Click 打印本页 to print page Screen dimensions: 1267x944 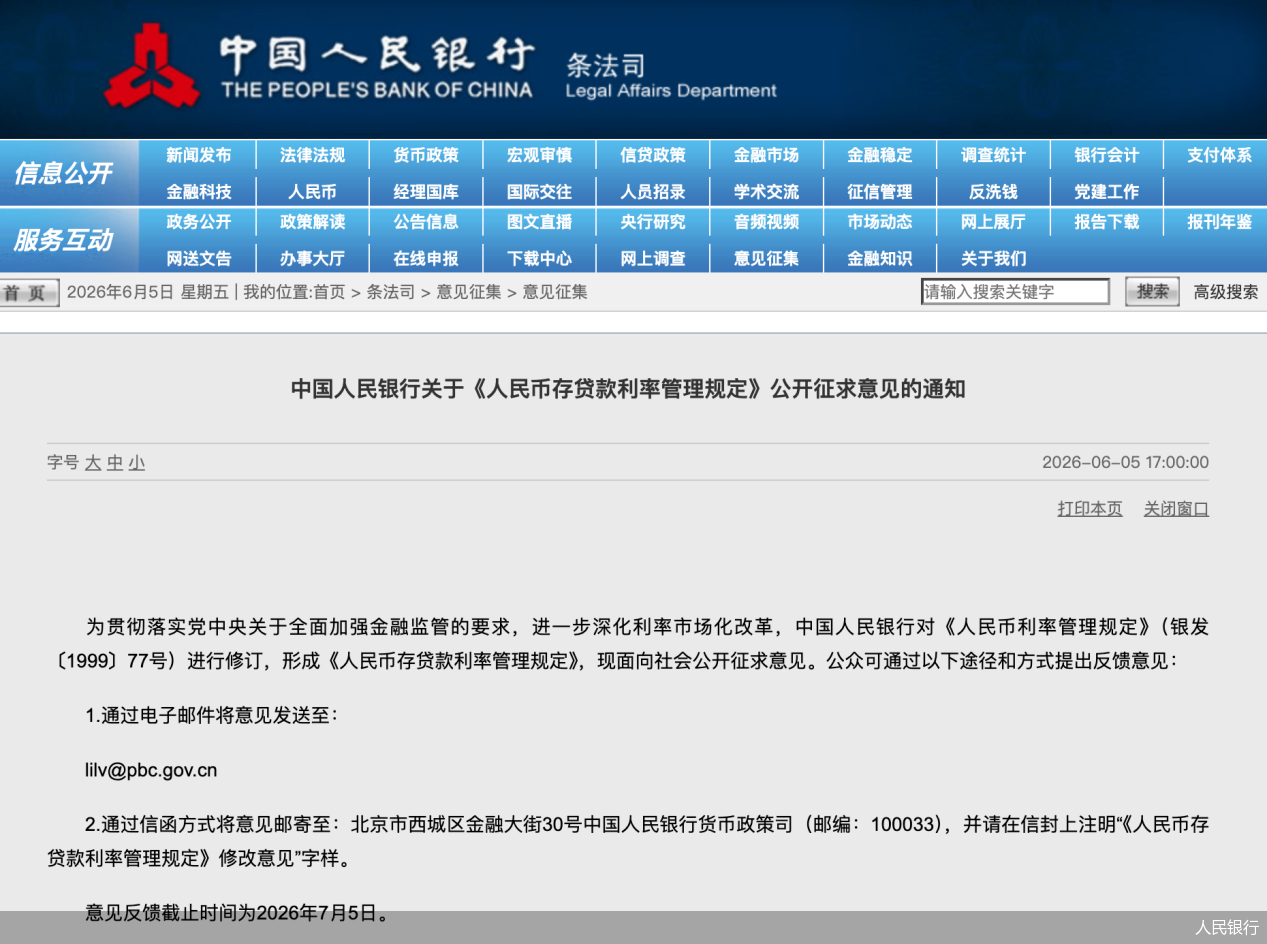(1090, 509)
